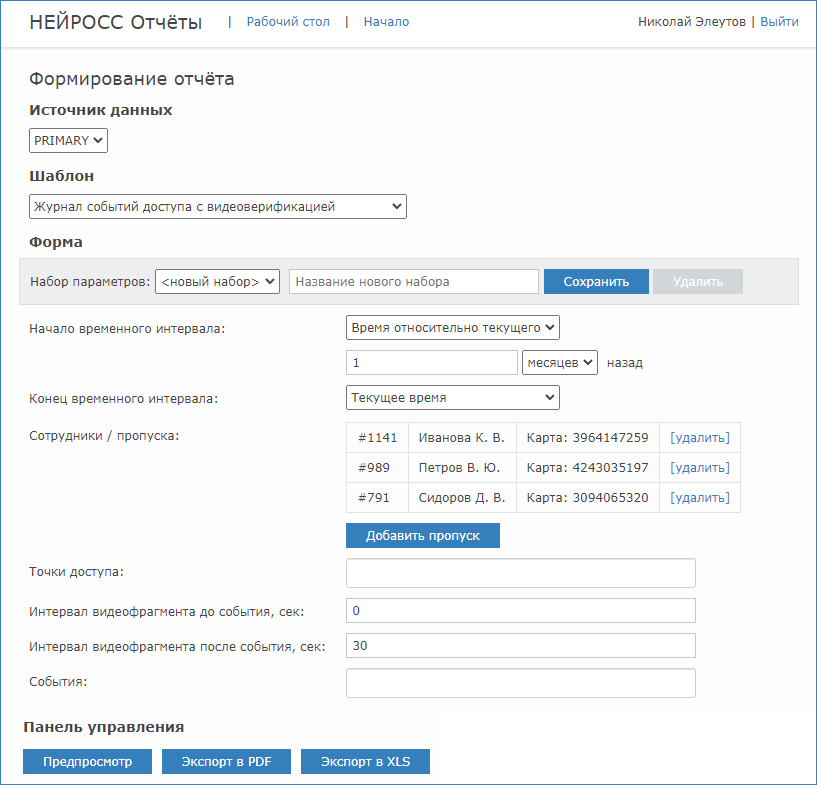Open the PRIMARY data source dropdown
This screenshot has width=817, height=785.
click(x=68, y=141)
